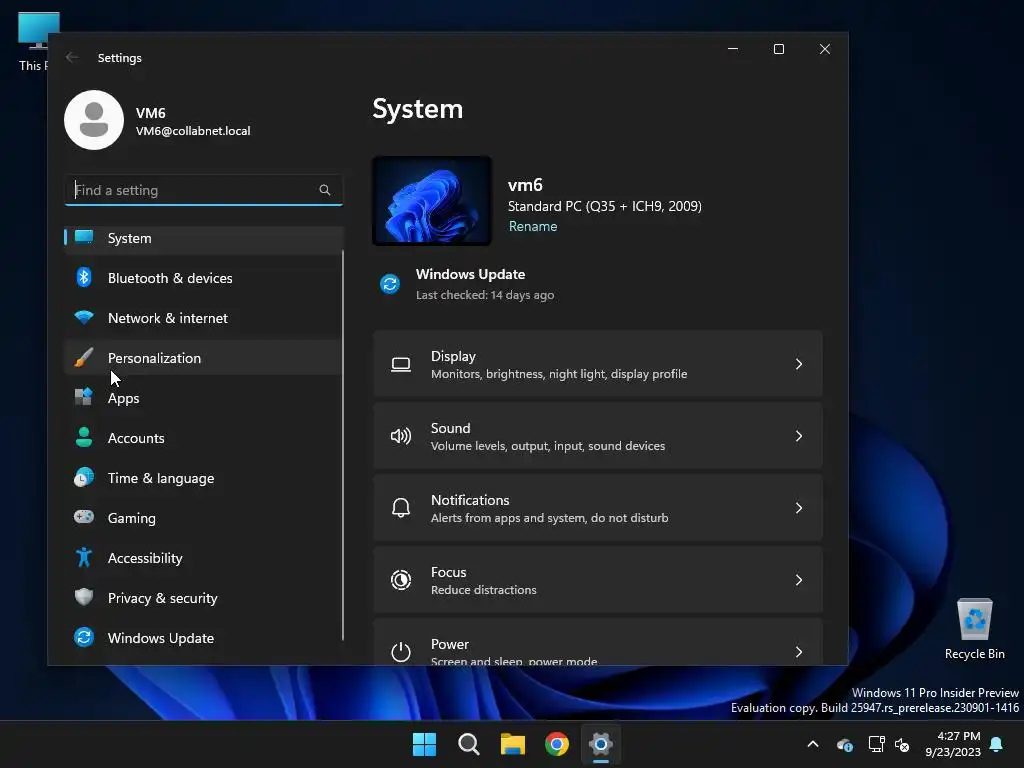Open Windows Update in sidebar
The image size is (1024, 768).
click(x=204, y=638)
